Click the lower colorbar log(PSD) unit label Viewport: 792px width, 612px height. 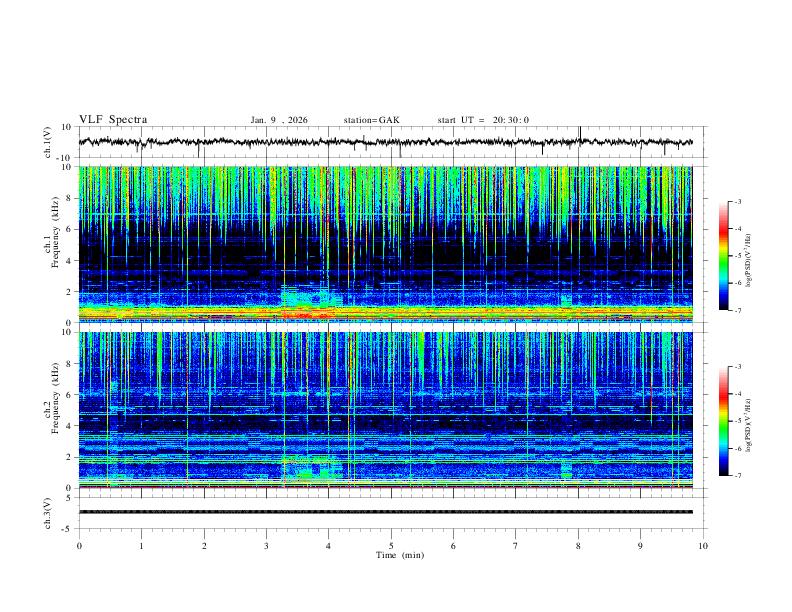point(749,426)
